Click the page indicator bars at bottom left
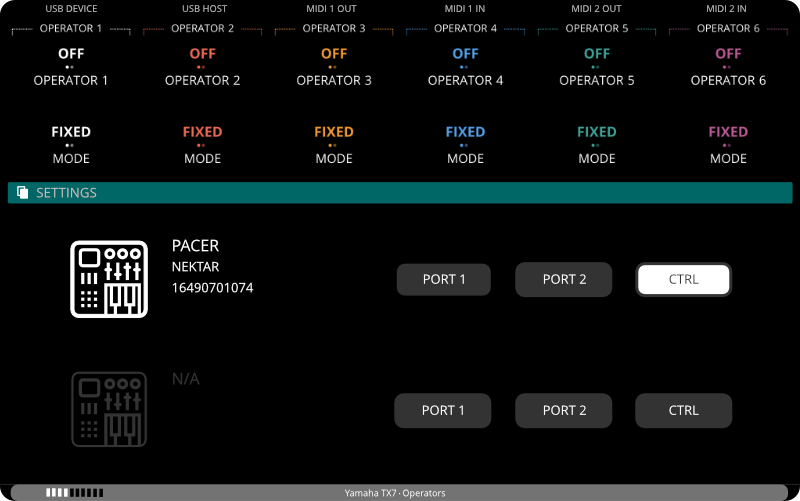This screenshot has height=501, width=800. coord(74,493)
